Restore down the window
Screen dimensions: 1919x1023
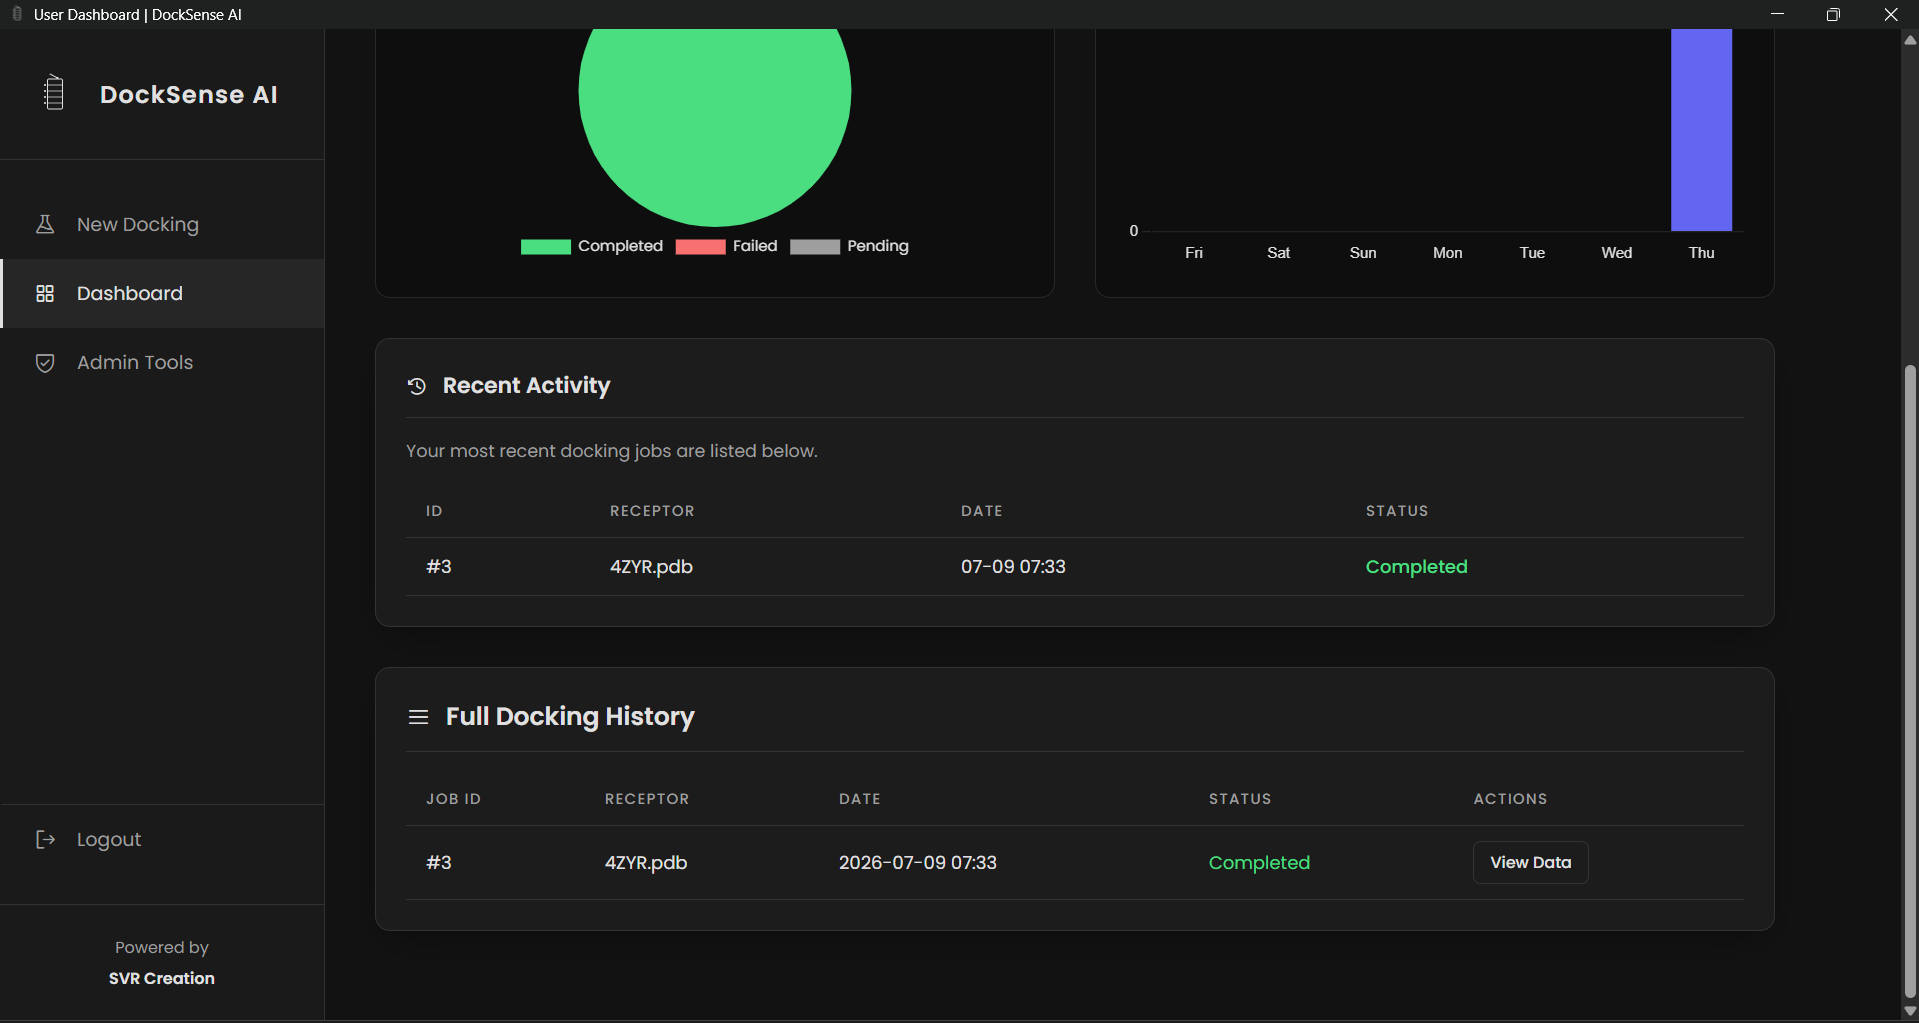coord(1833,14)
